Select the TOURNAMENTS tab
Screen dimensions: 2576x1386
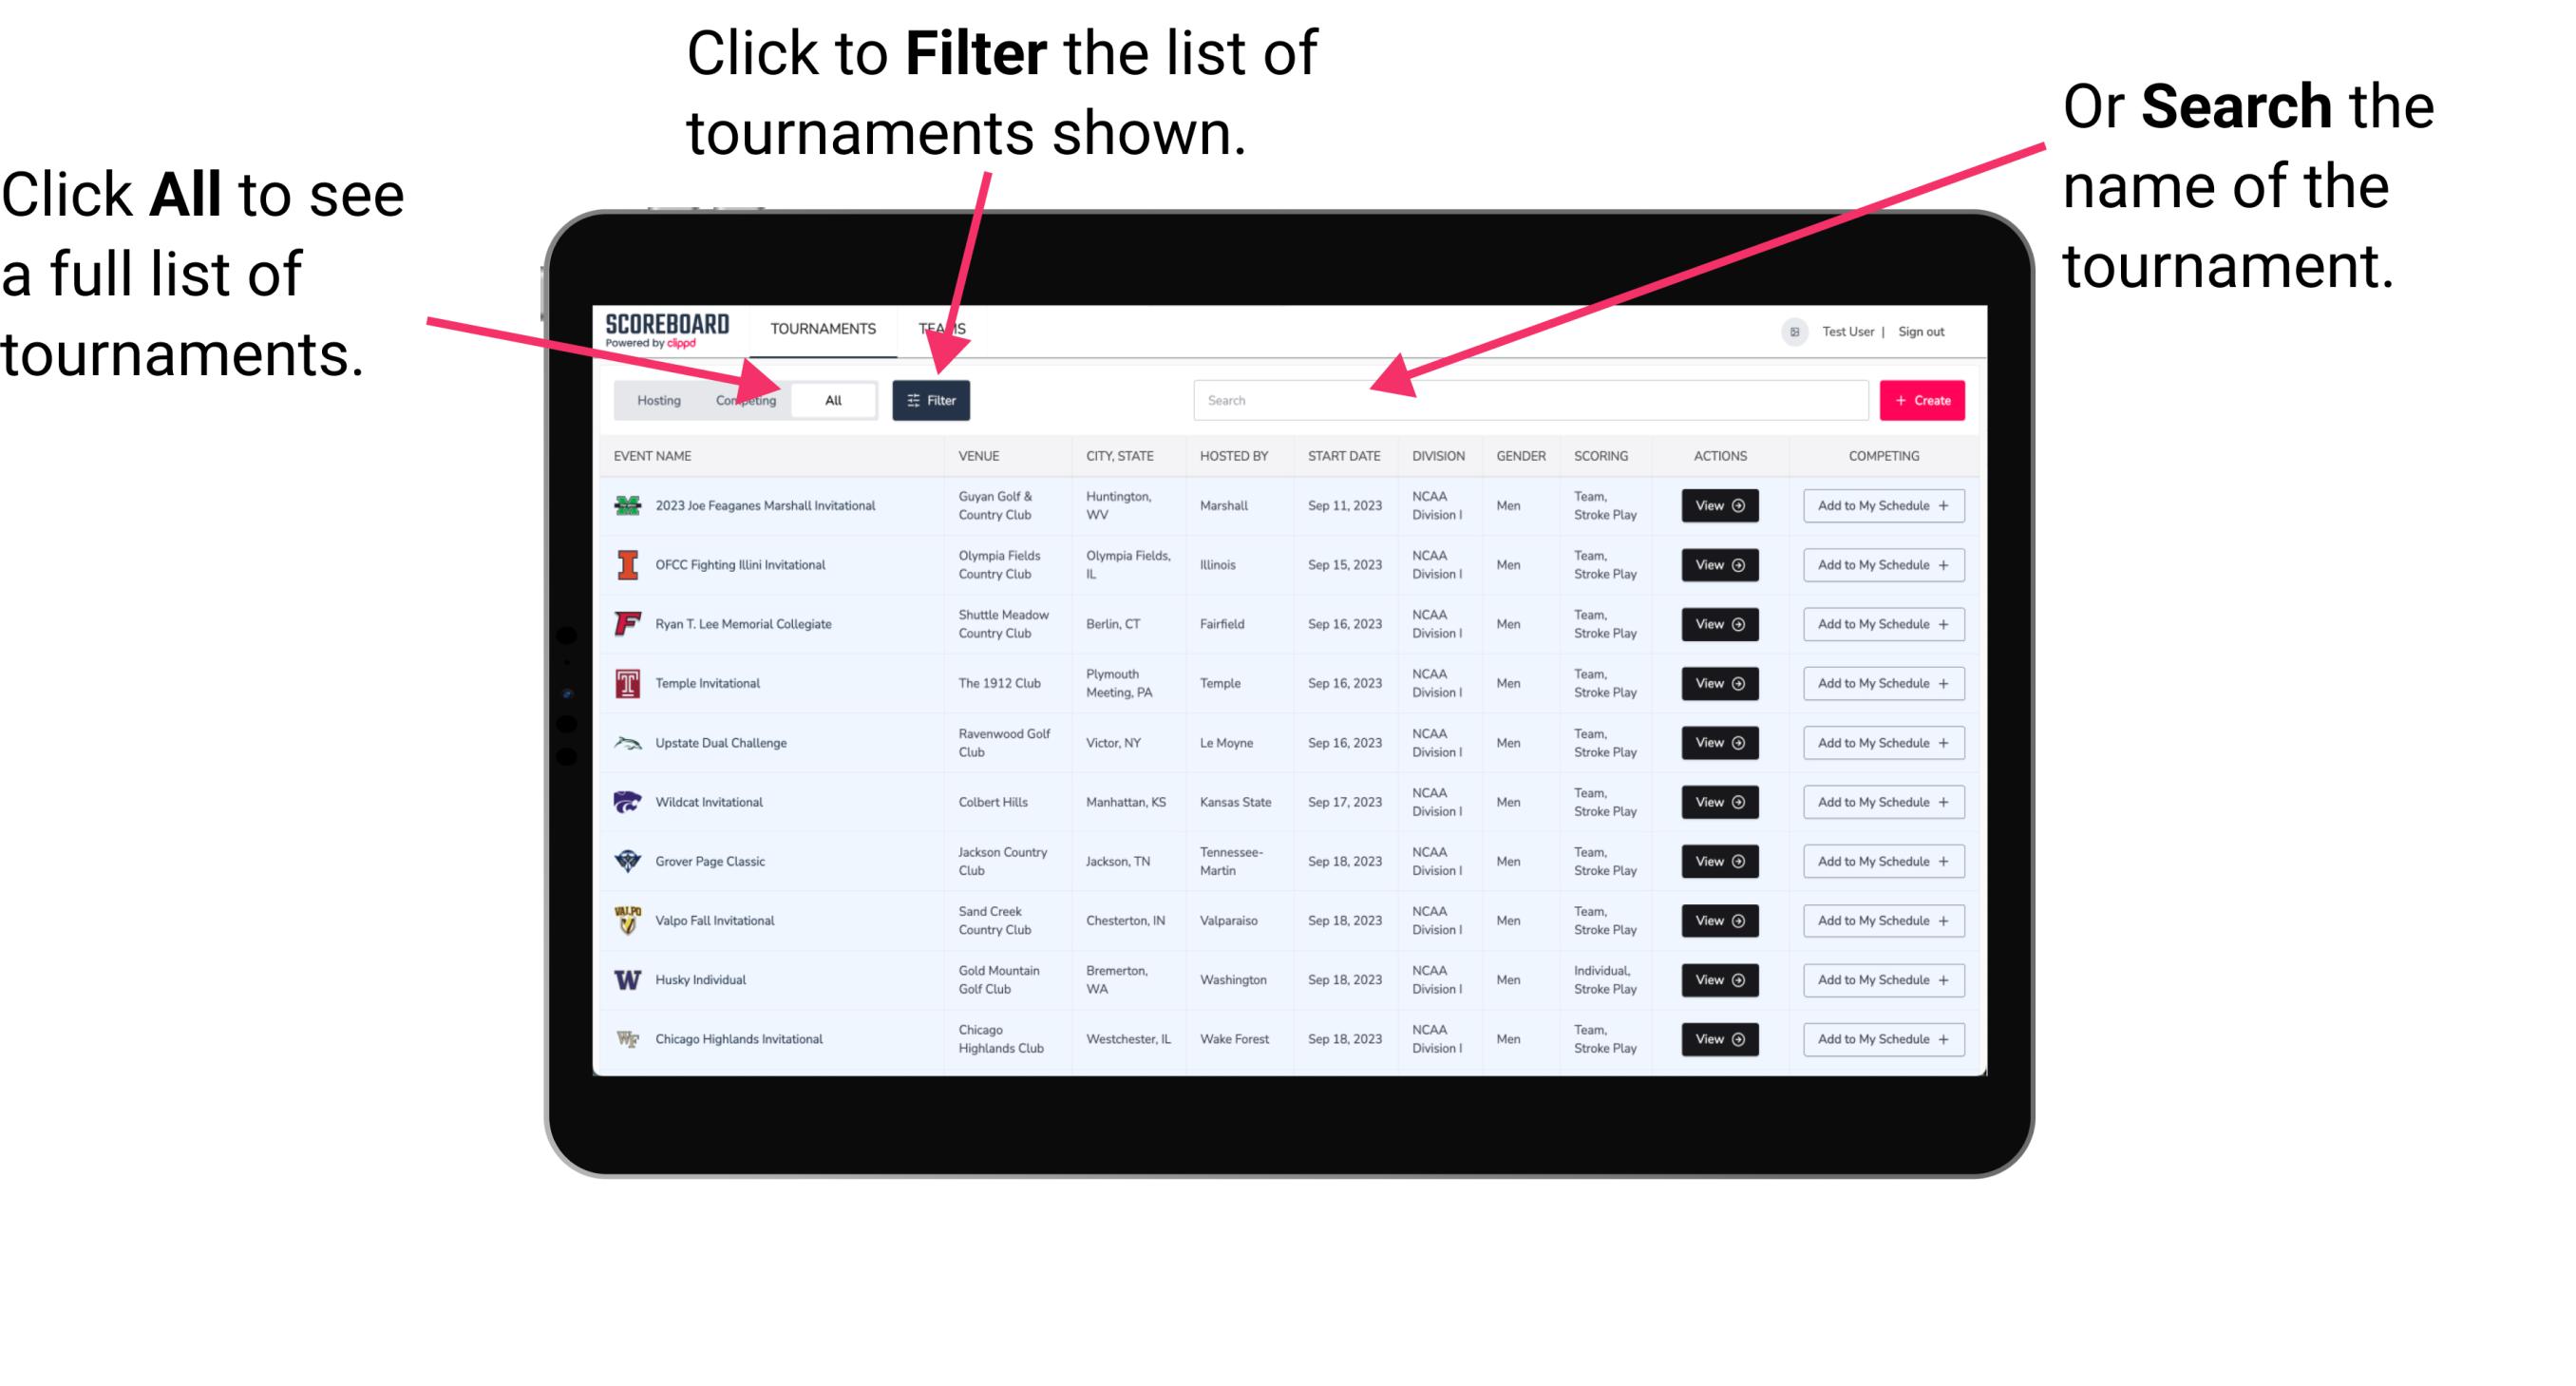pyautogui.click(x=827, y=328)
